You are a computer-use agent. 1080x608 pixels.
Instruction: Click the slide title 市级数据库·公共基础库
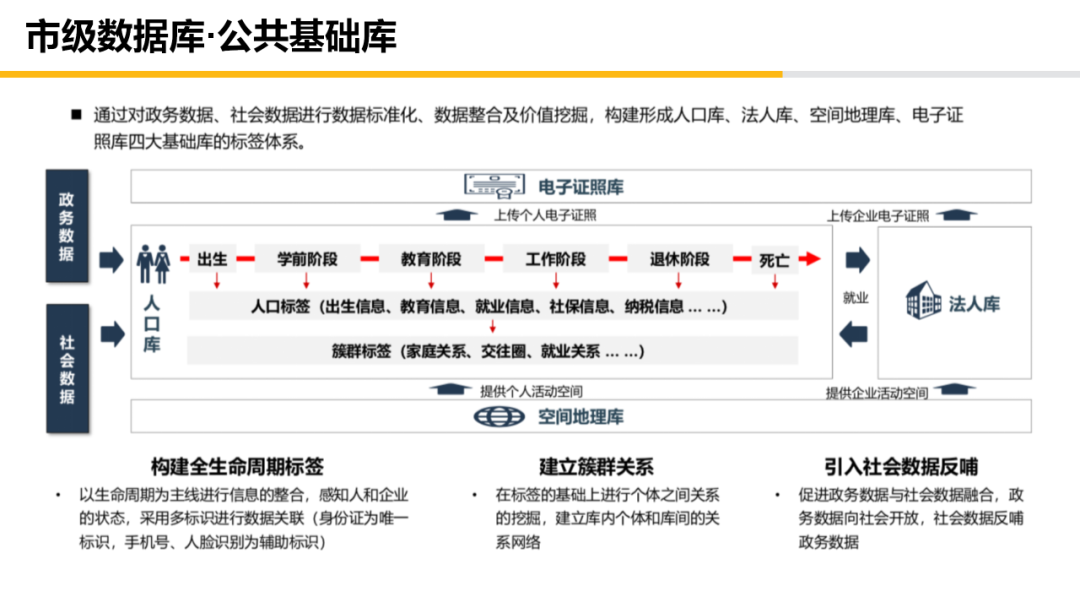(211, 36)
